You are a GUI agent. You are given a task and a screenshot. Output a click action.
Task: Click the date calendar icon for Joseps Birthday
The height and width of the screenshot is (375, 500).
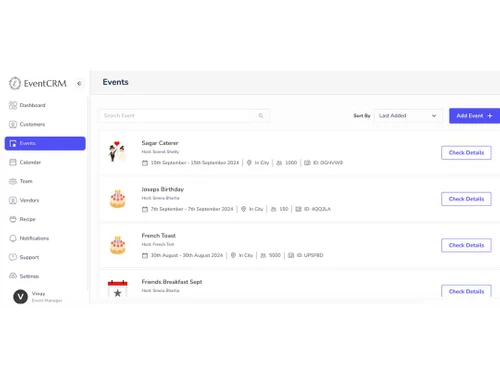(145, 209)
